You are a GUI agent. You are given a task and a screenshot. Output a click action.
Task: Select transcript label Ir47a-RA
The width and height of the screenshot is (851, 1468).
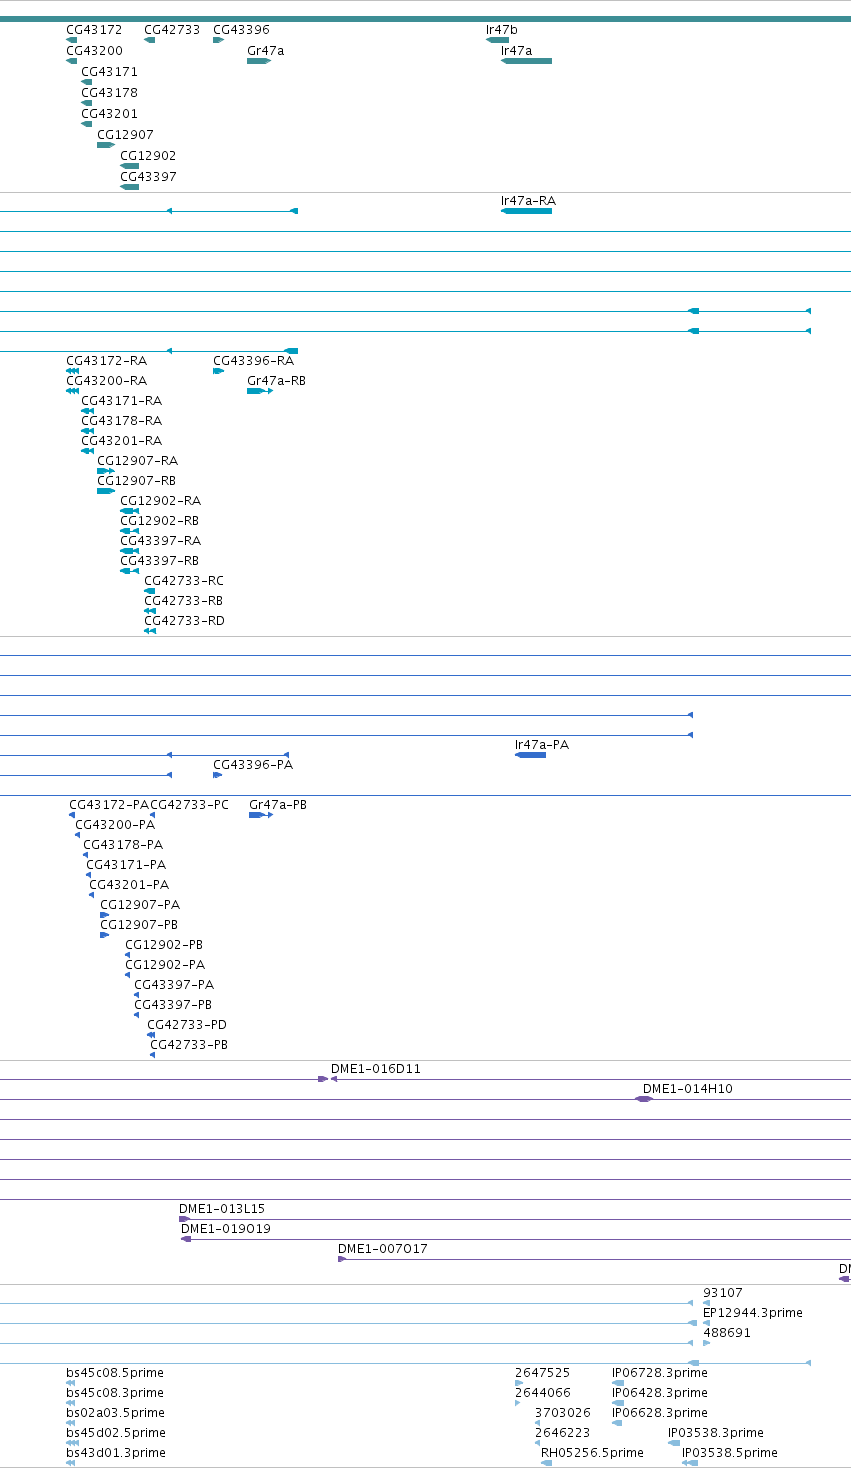tap(528, 201)
